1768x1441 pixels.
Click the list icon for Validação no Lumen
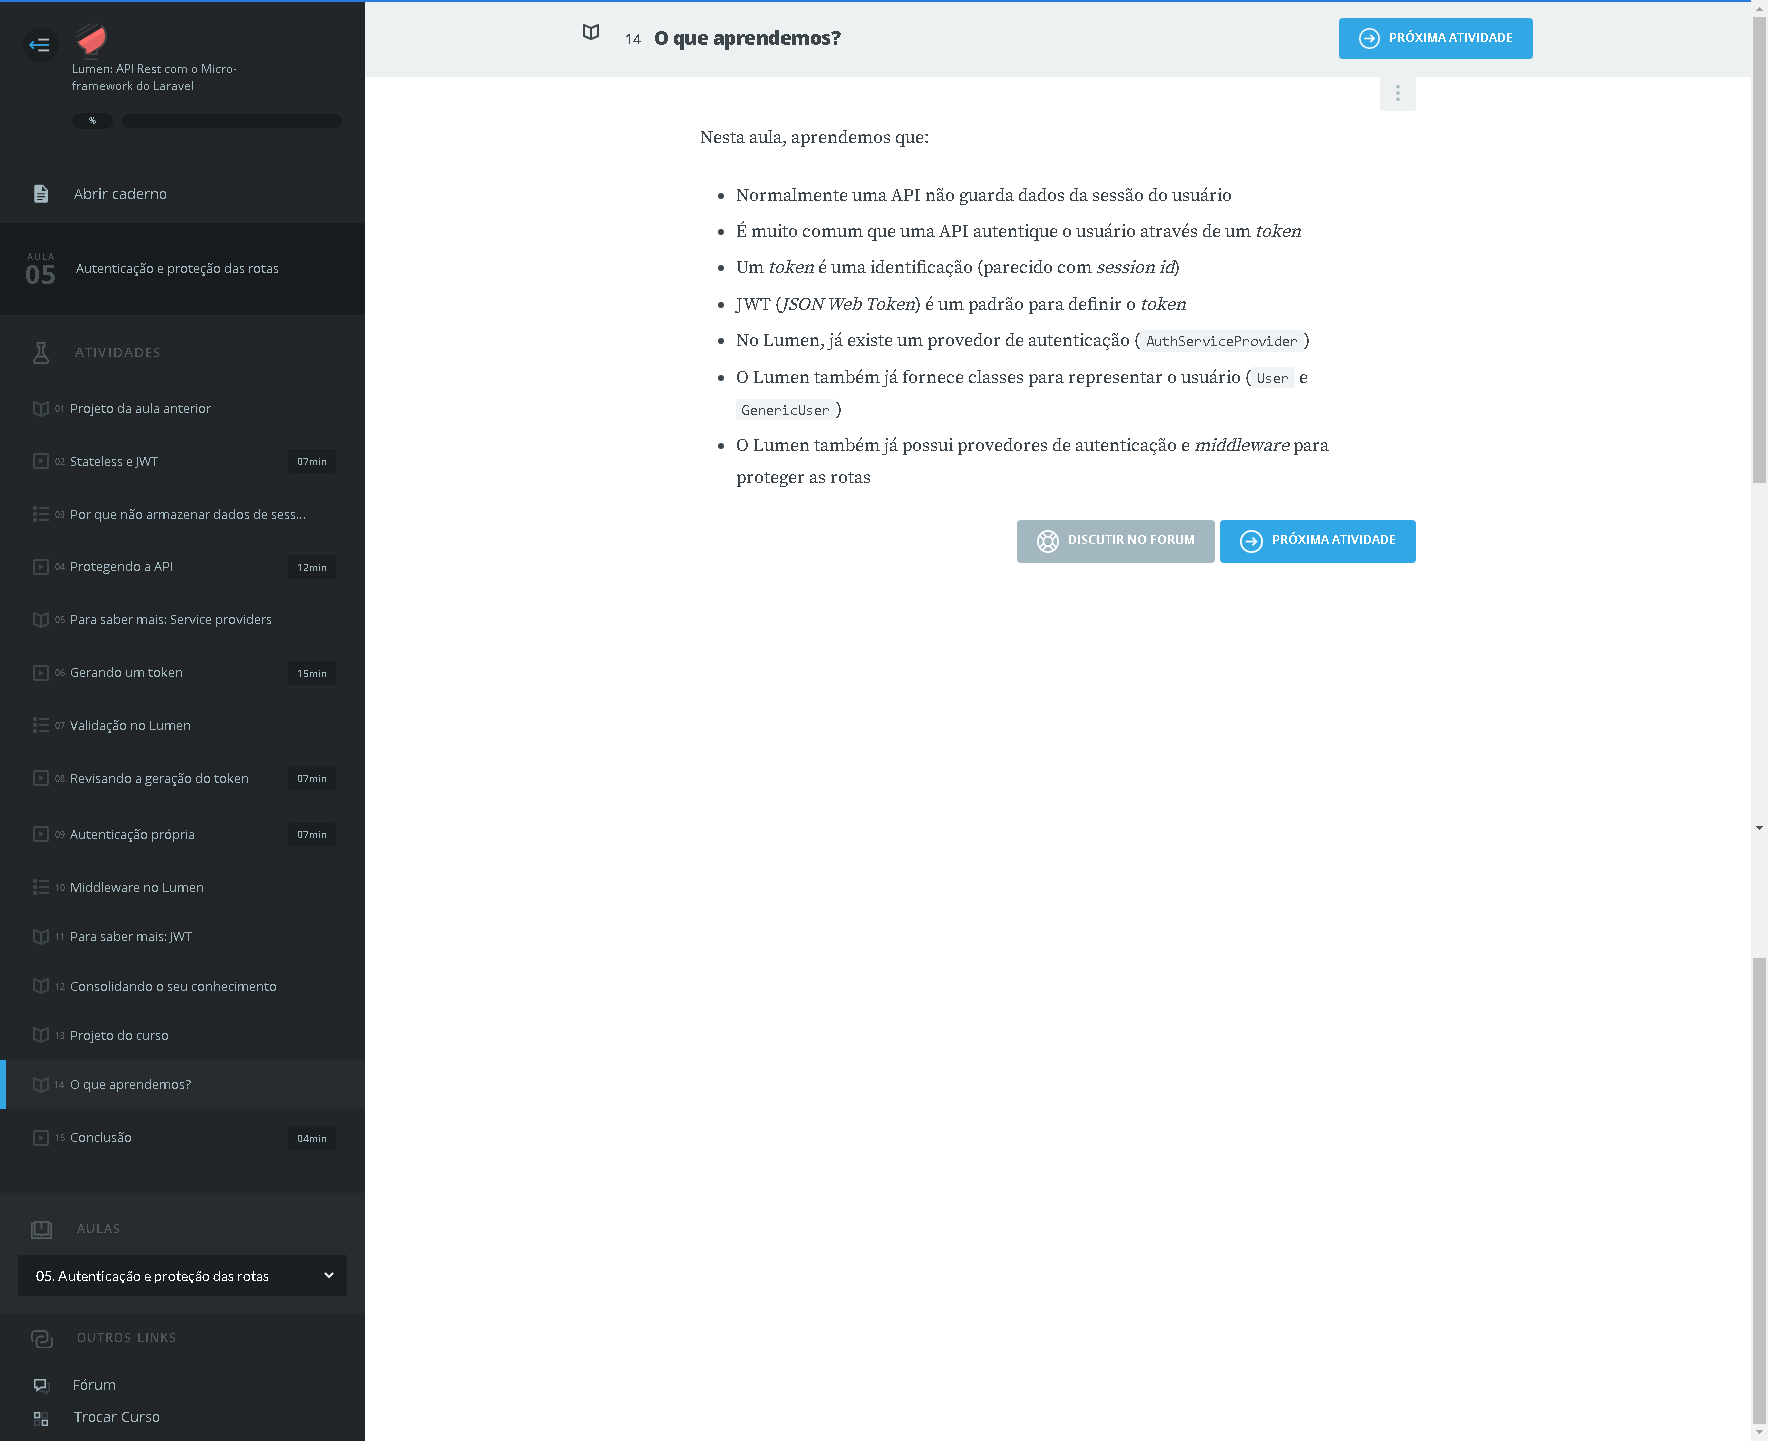(41, 725)
